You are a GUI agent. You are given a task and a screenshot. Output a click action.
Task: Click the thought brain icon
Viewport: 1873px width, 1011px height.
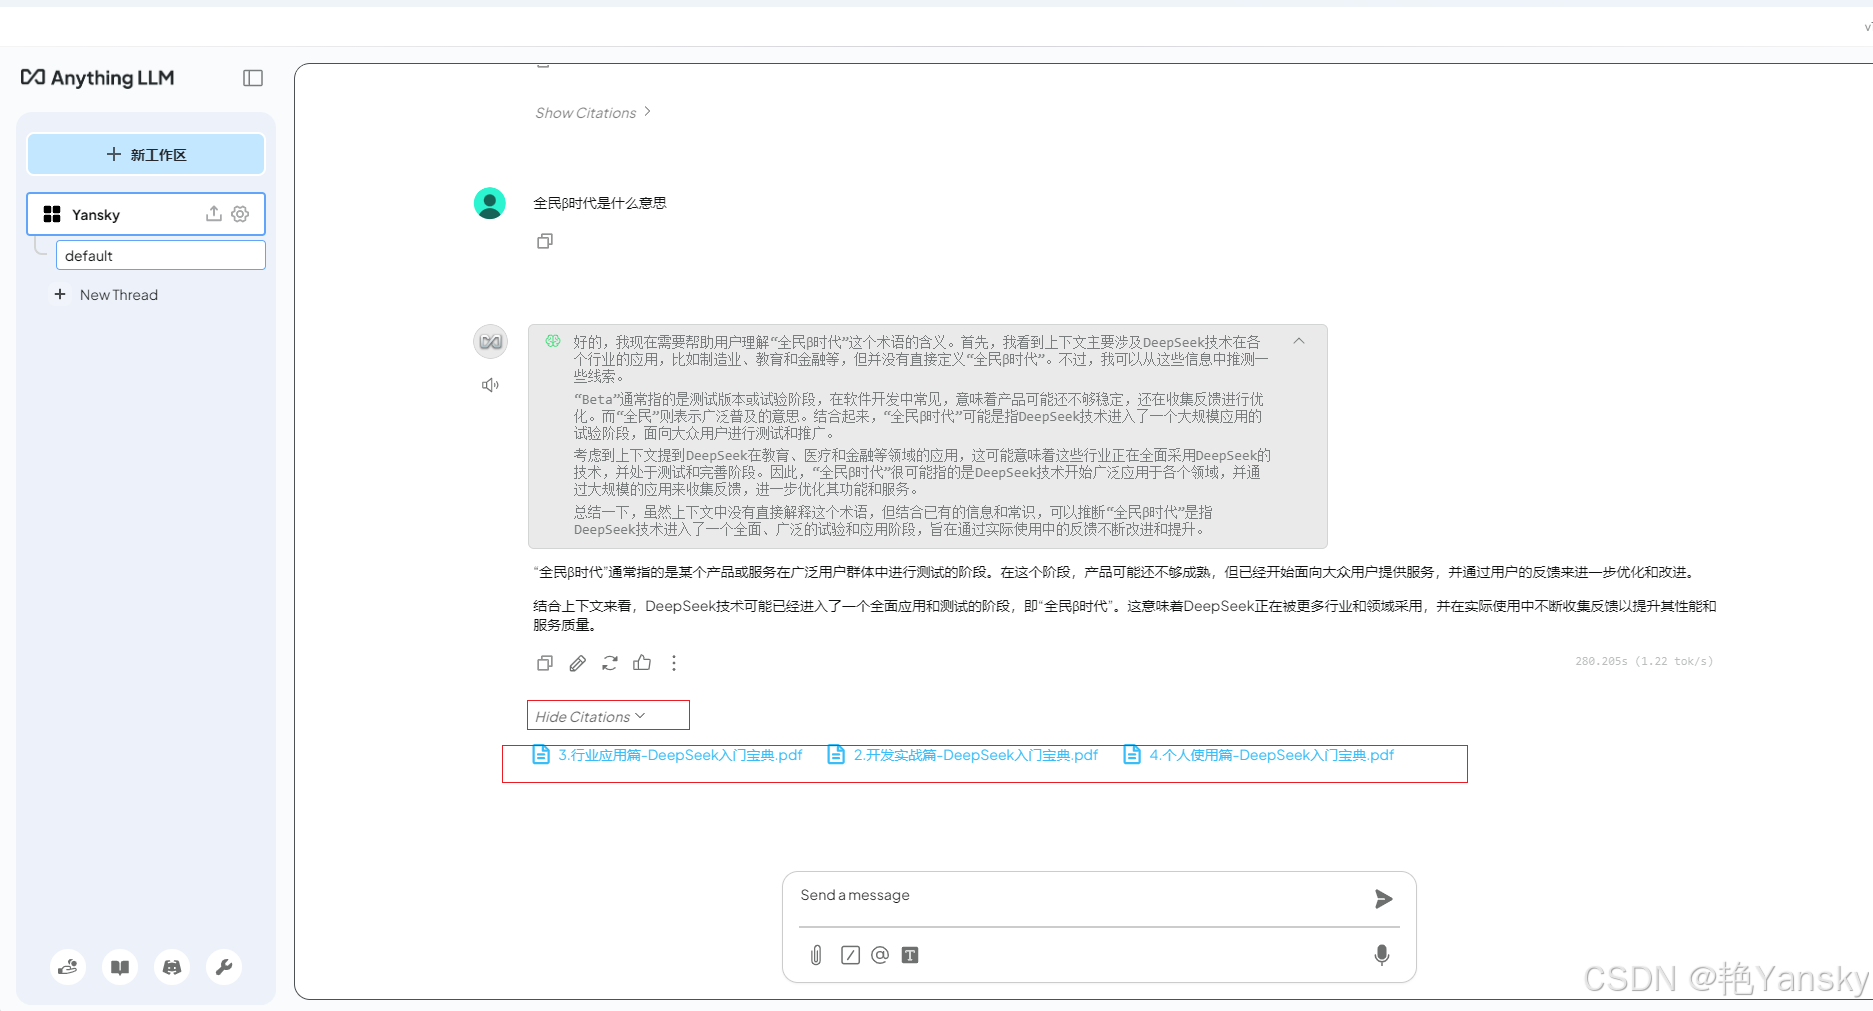553,341
